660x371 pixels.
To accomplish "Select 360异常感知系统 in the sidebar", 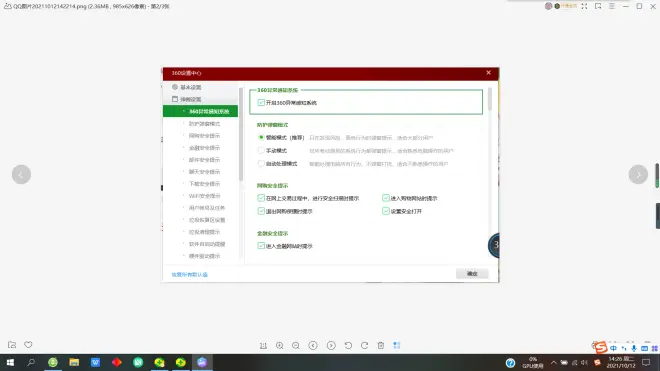I will [200, 111].
